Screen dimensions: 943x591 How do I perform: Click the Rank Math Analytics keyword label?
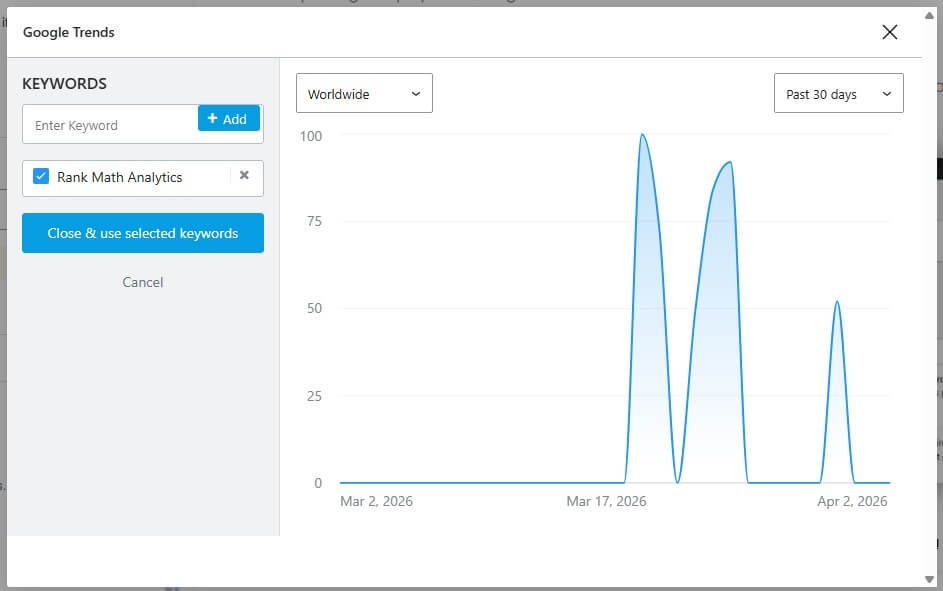tap(119, 177)
